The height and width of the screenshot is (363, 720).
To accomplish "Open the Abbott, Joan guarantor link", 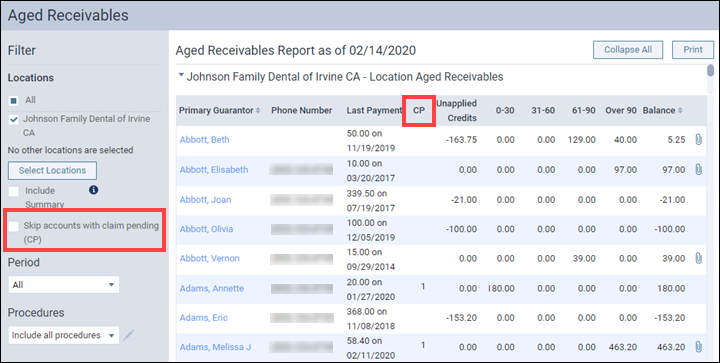I will point(205,200).
